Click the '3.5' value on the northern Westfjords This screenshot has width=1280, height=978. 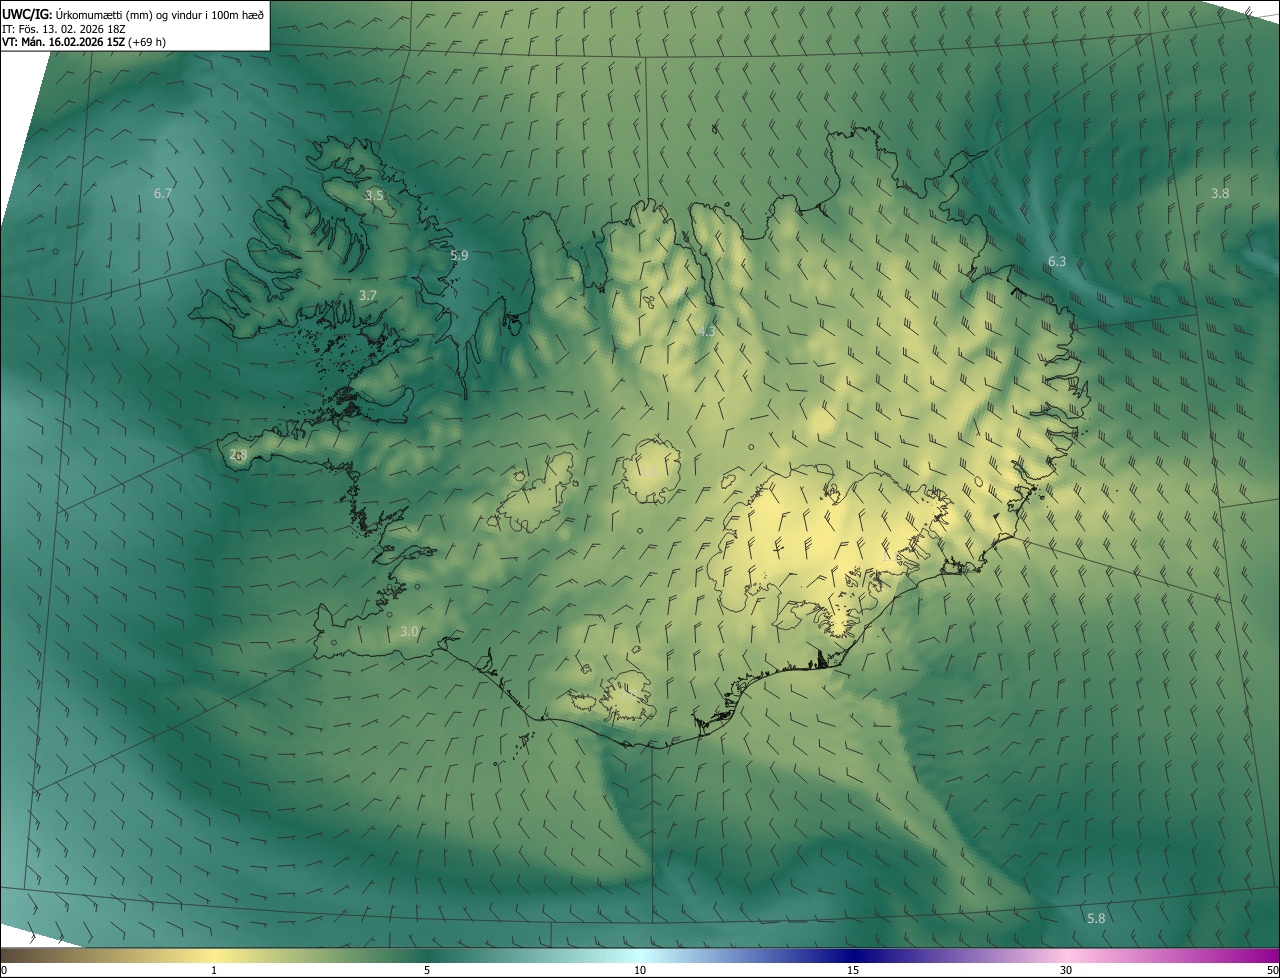(374, 195)
